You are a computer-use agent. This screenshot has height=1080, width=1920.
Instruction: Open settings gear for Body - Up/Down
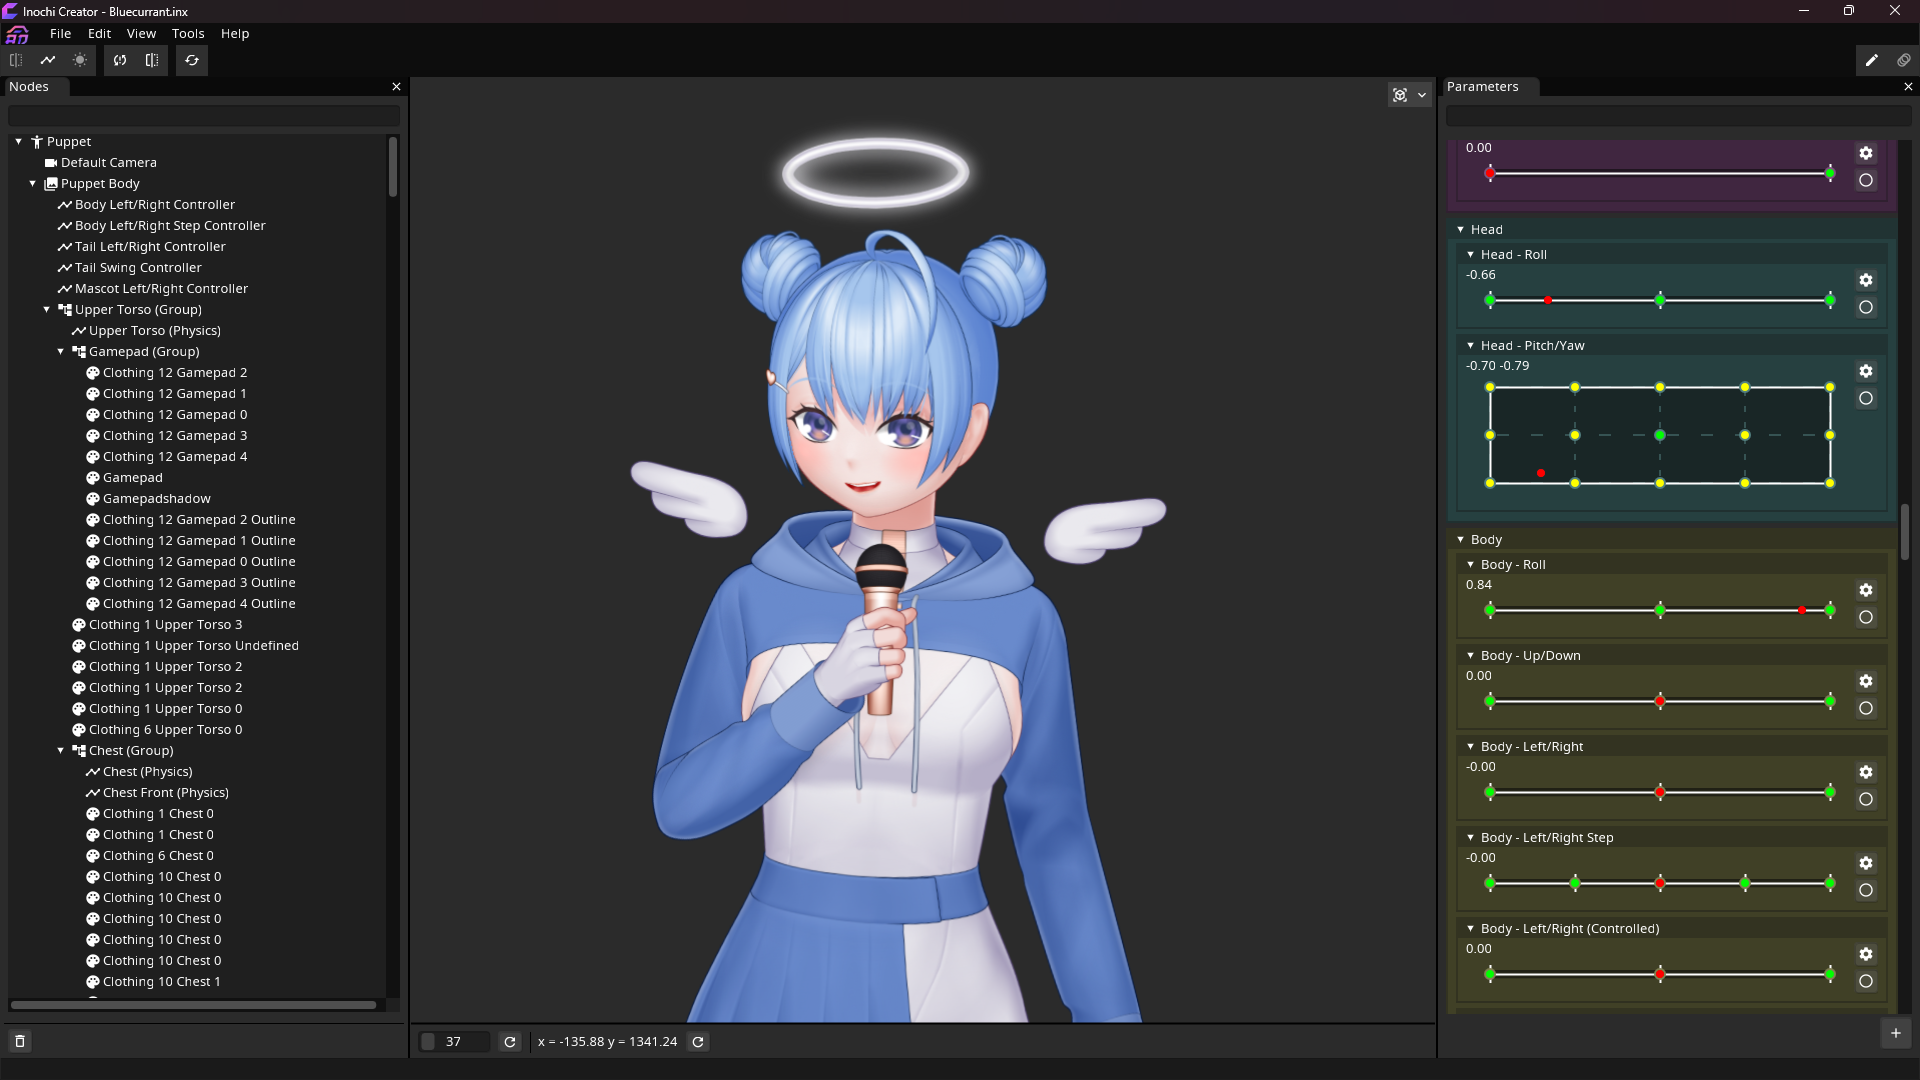(1866, 681)
